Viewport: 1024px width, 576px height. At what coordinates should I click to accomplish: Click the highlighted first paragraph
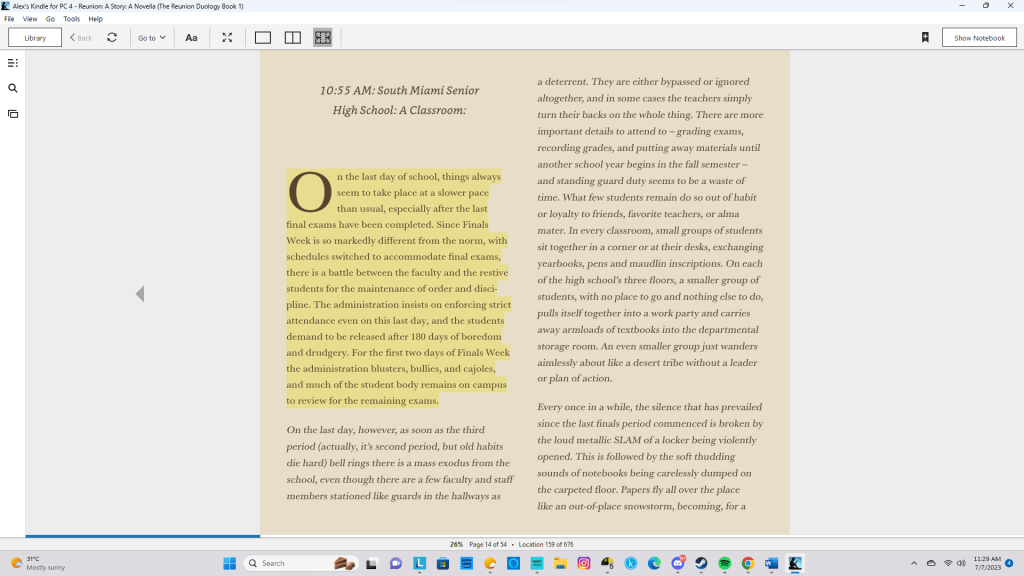(x=400, y=290)
